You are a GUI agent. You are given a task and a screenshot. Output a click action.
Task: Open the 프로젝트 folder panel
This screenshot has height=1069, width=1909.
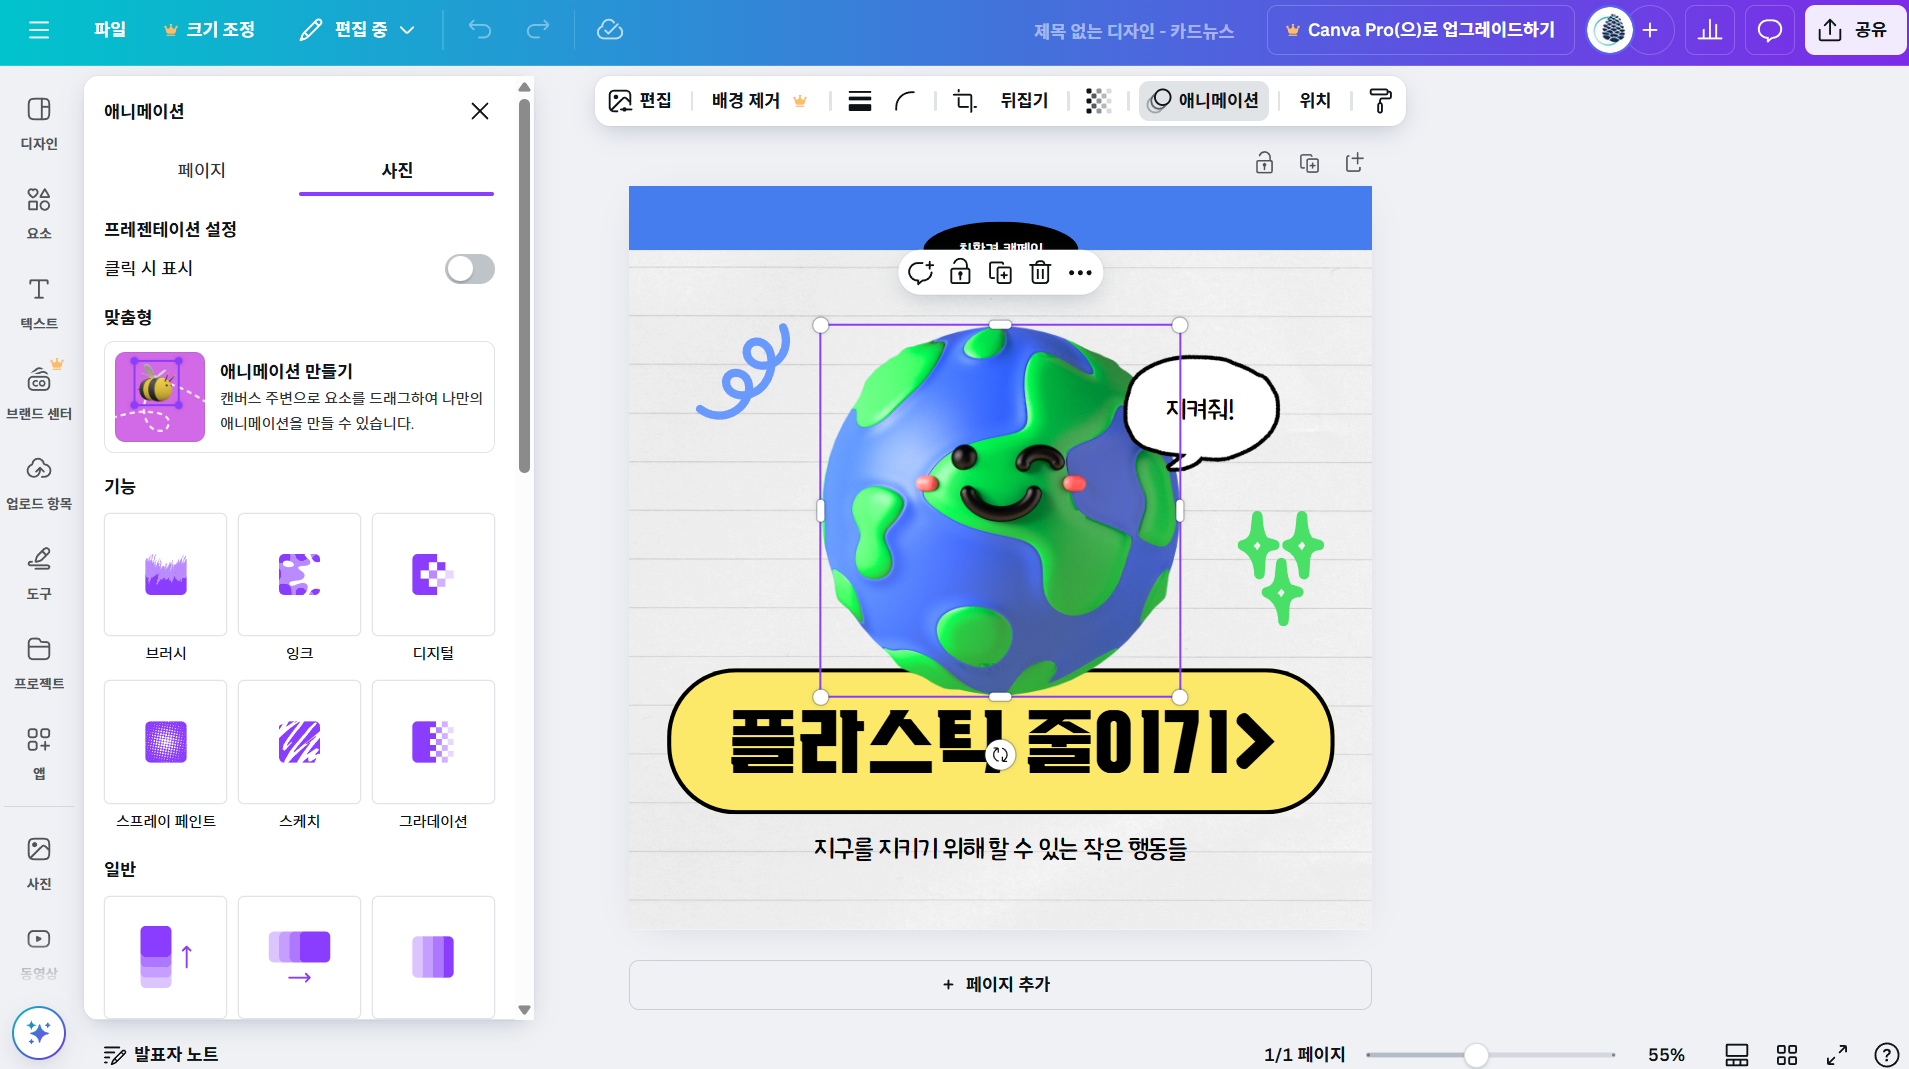pos(39,663)
